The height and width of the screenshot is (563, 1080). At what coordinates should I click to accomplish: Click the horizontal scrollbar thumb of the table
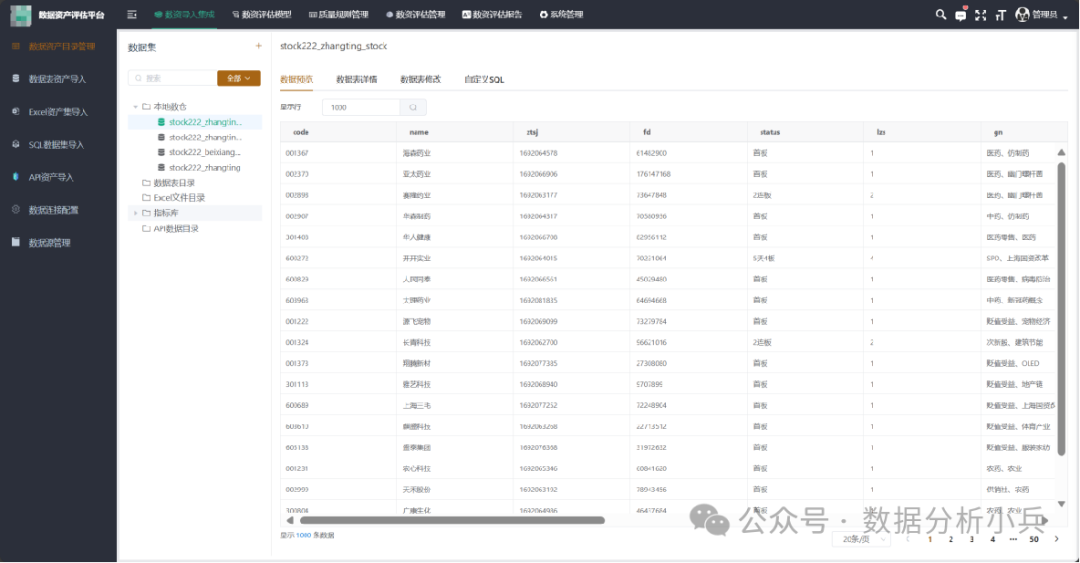point(452,520)
